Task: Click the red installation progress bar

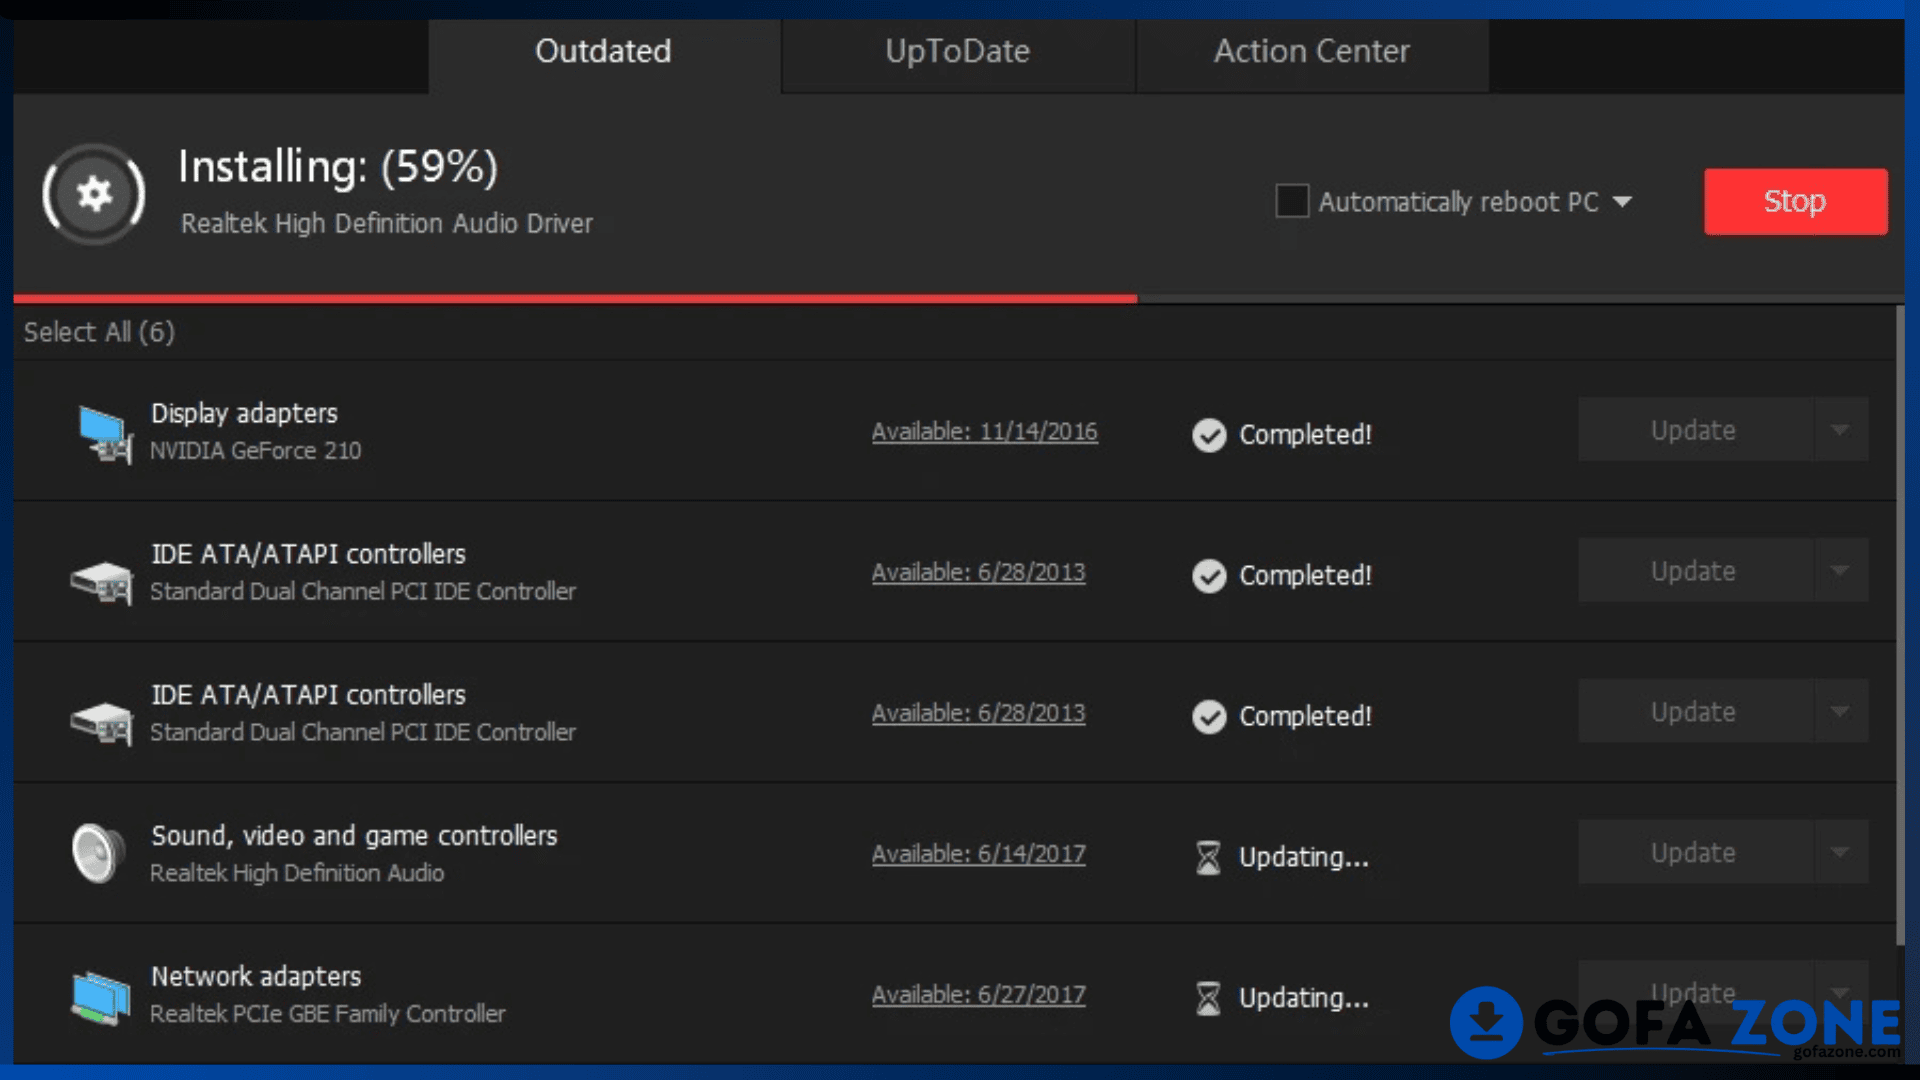Action: (x=575, y=298)
